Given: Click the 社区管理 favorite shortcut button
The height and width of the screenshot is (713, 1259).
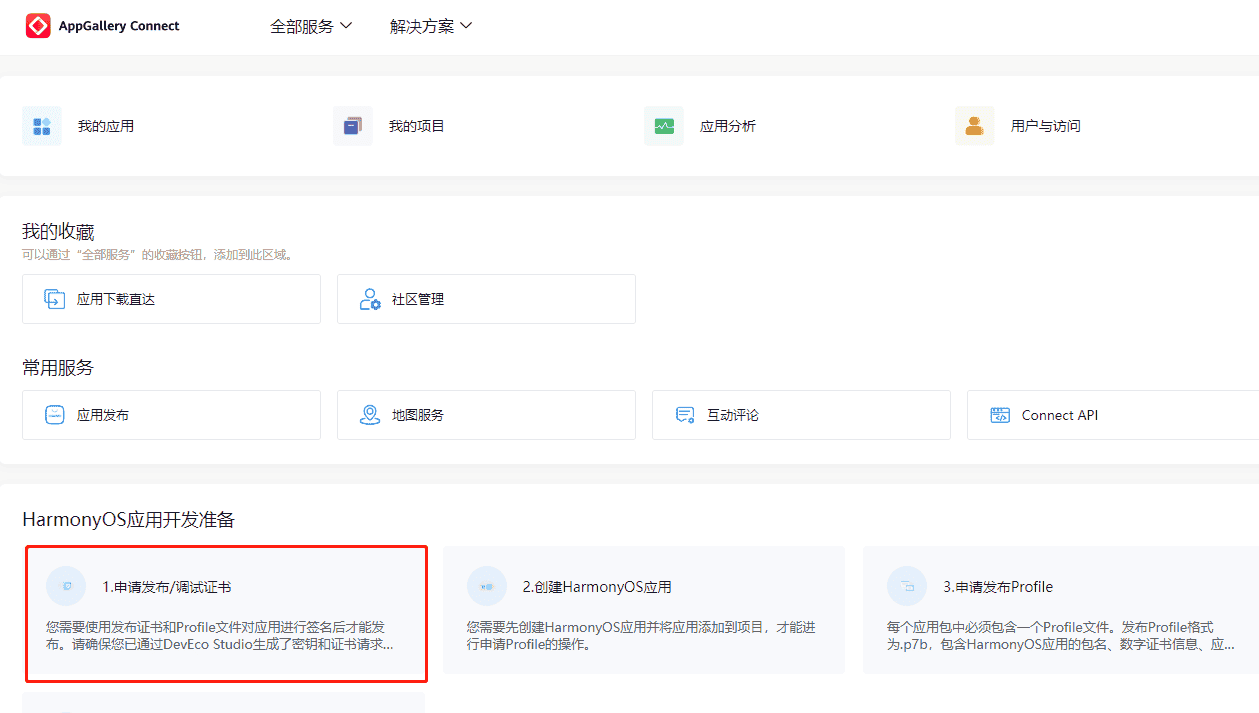Looking at the screenshot, I should click(486, 298).
